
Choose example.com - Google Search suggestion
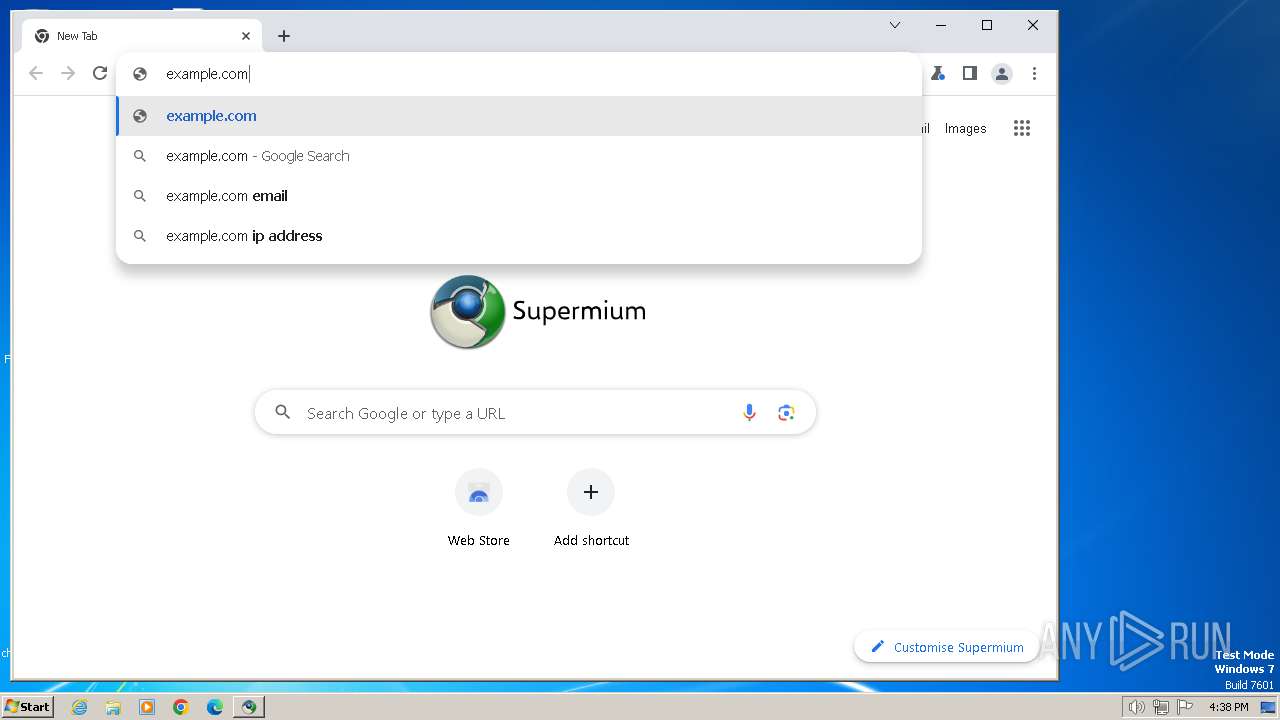coord(519,156)
